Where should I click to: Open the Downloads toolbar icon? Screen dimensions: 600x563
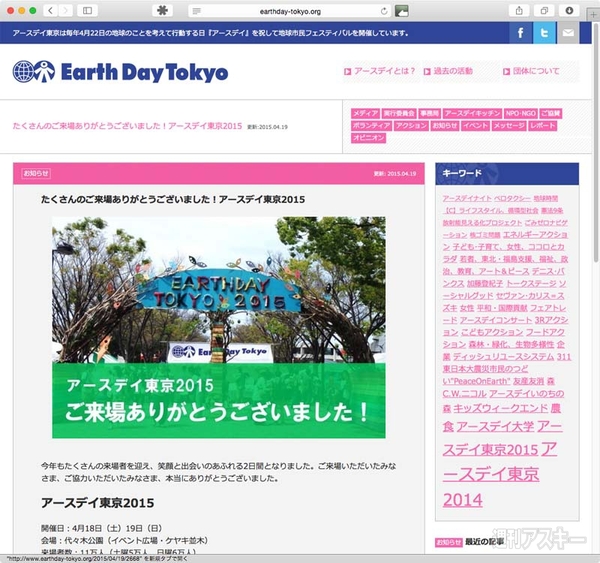tap(569, 11)
